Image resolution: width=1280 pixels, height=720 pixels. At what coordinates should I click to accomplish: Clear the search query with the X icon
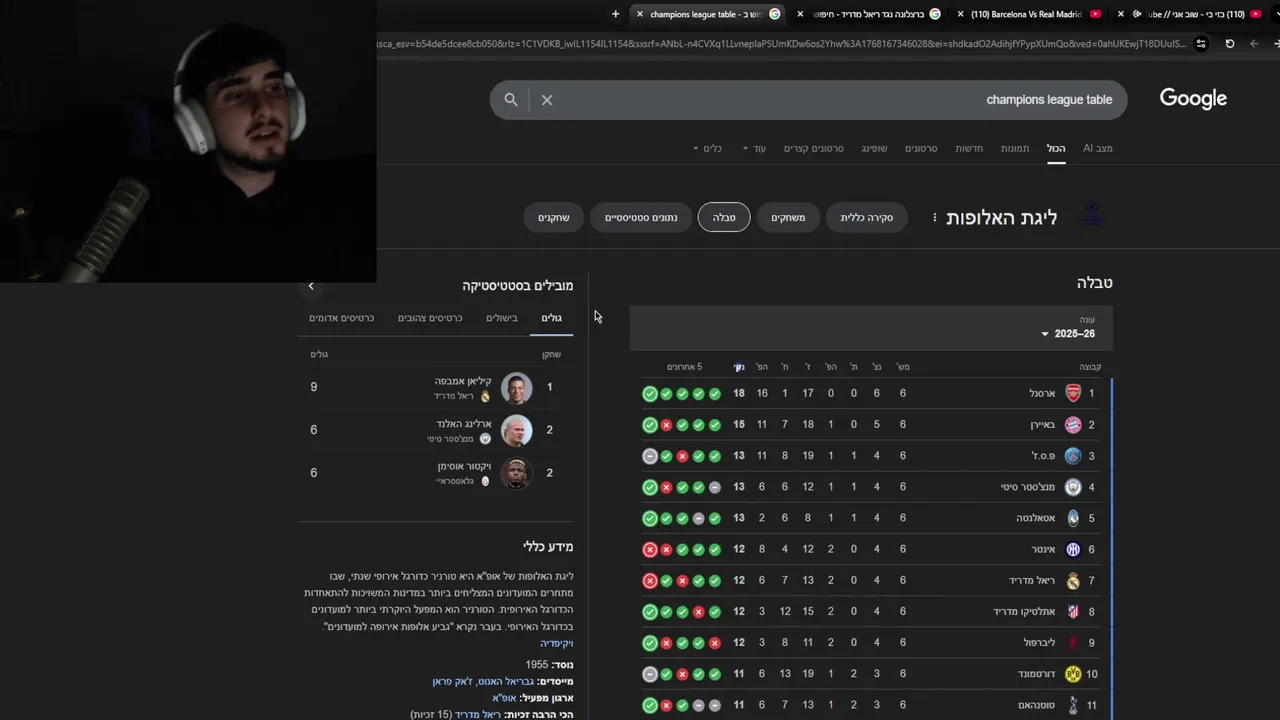tap(547, 100)
